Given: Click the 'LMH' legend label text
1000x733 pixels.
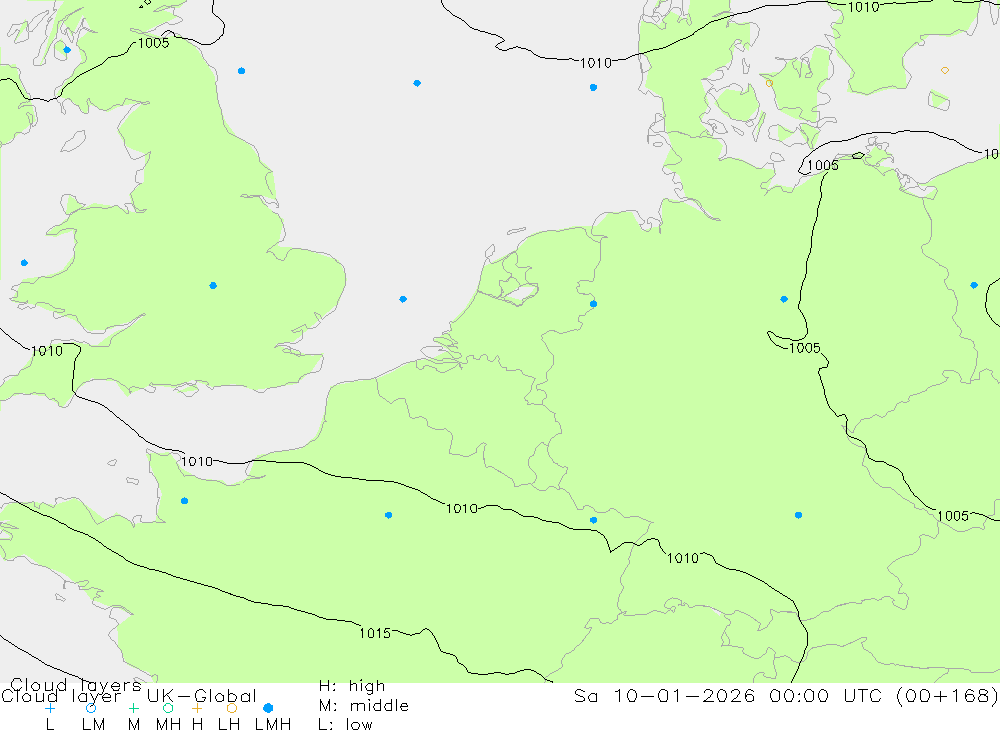Looking at the screenshot, I should (x=273, y=725).
